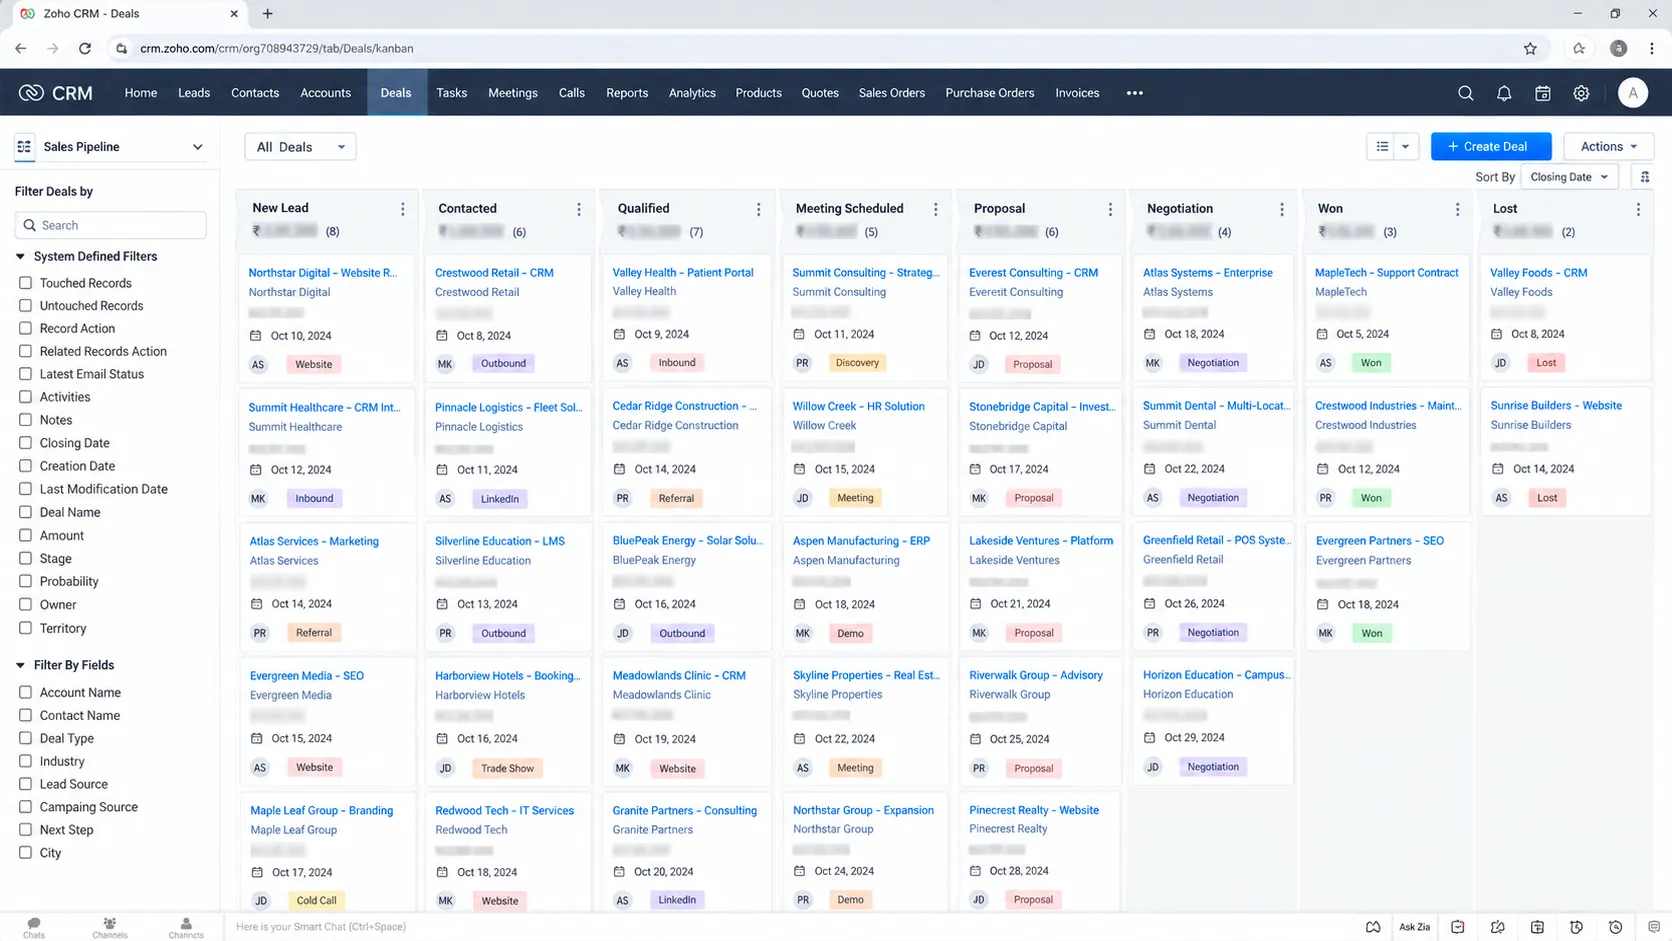The width and height of the screenshot is (1672, 941).
Task: Show more modules with the ellipsis icon
Action: click(x=1134, y=93)
